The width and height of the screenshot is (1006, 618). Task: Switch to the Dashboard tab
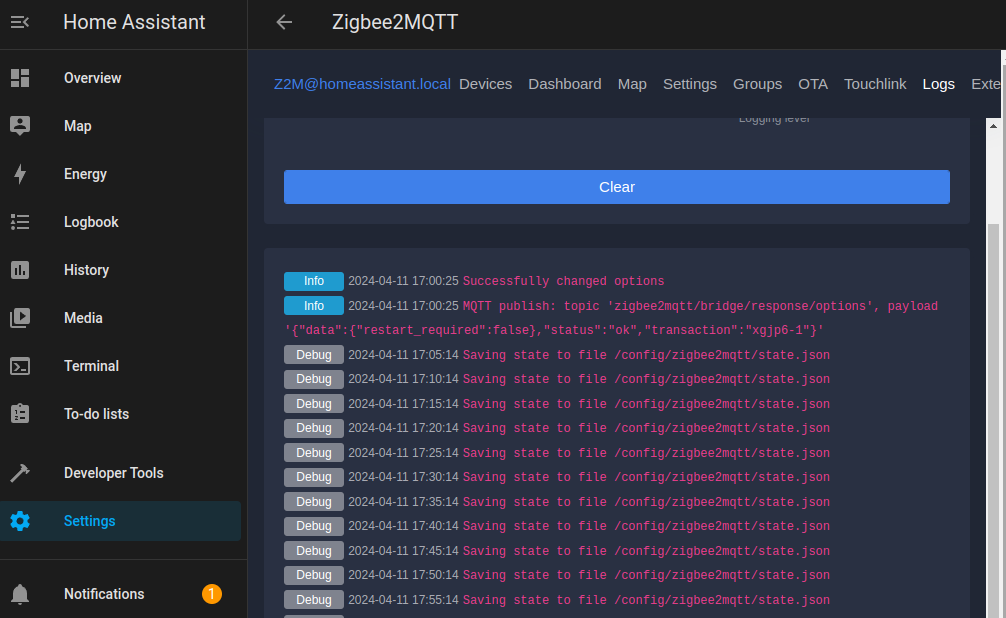point(564,84)
